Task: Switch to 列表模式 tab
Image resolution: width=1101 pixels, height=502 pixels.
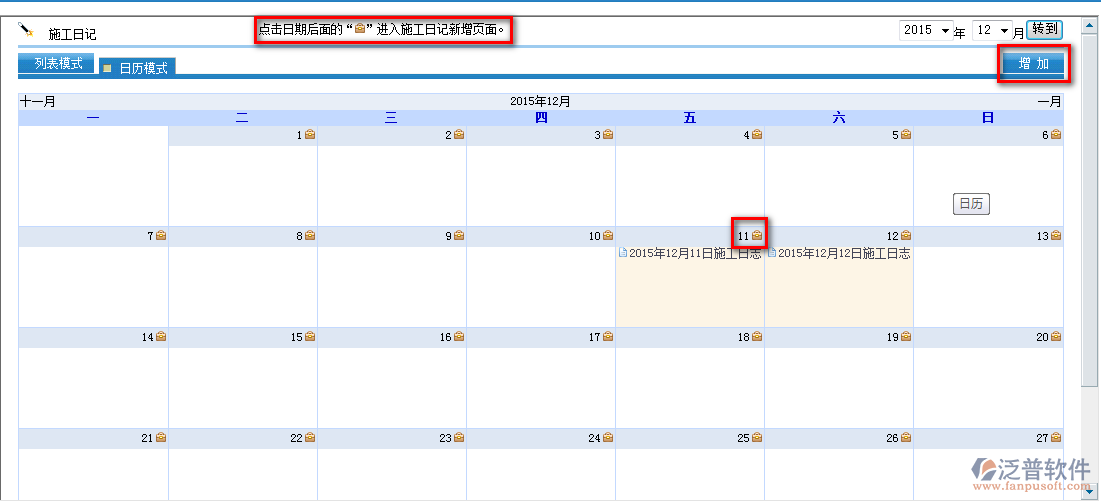Action: 57,64
